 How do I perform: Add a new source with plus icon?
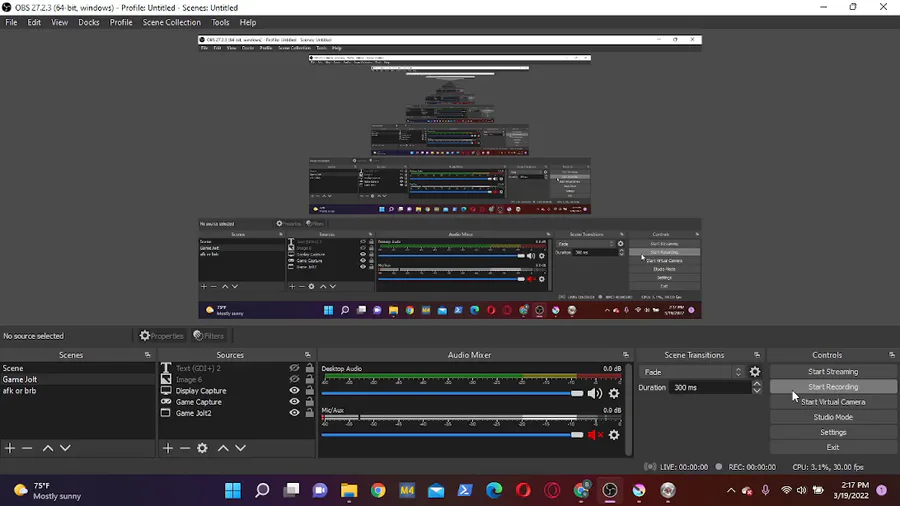168,448
